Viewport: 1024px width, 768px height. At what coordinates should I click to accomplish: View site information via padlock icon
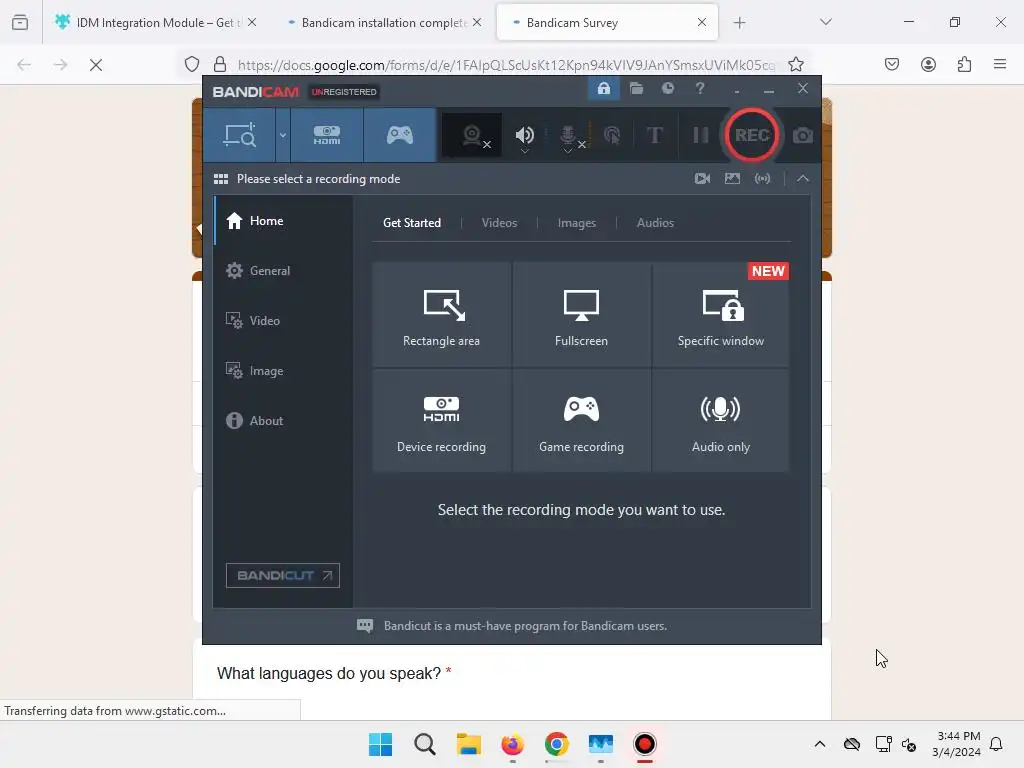[x=220, y=64]
